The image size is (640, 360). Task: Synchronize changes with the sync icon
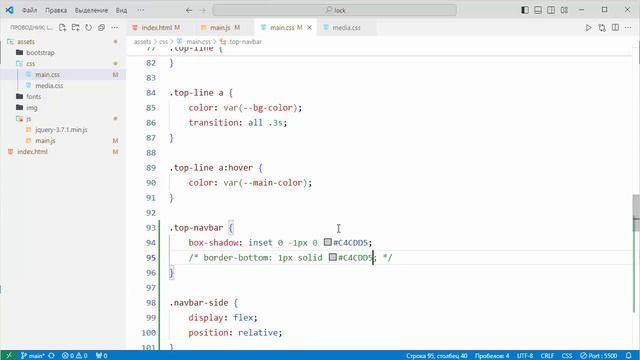[51, 356]
